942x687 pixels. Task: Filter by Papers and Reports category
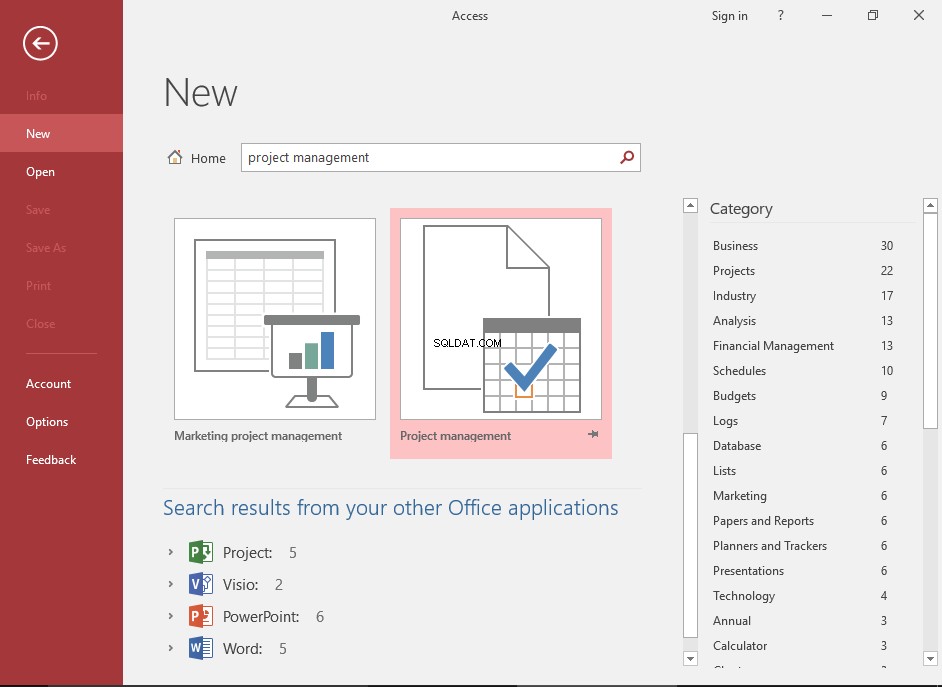tap(803, 521)
